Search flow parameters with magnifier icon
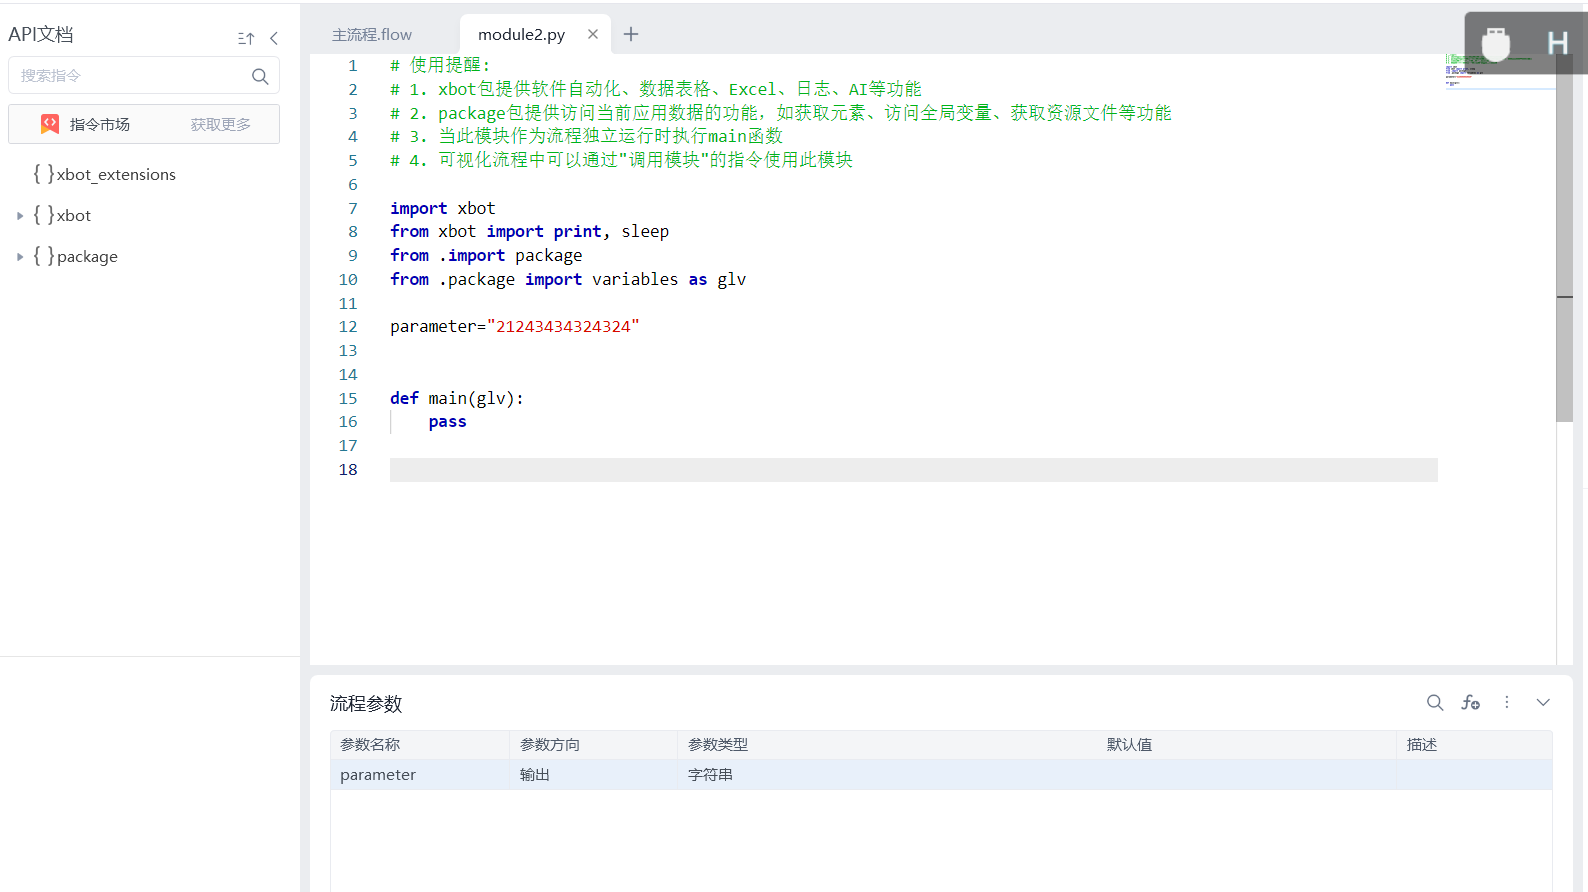Viewport: 1588px width, 892px height. (x=1435, y=703)
